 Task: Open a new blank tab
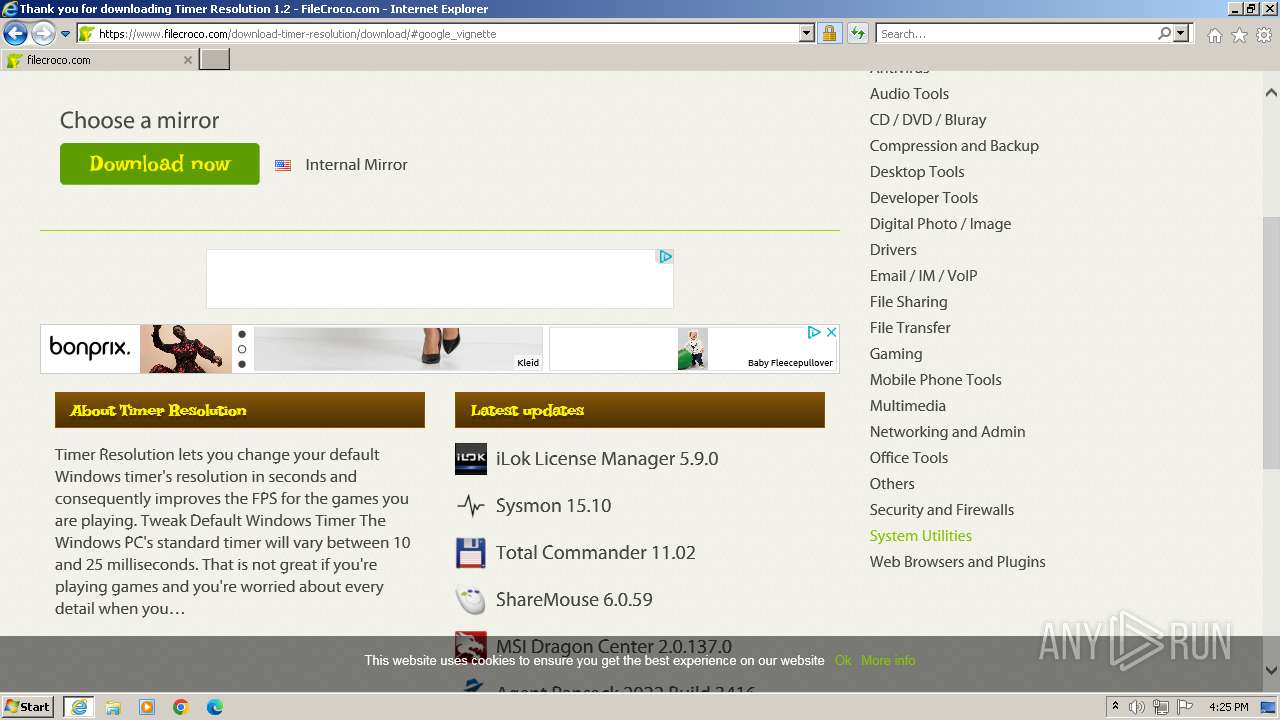[x=215, y=60]
